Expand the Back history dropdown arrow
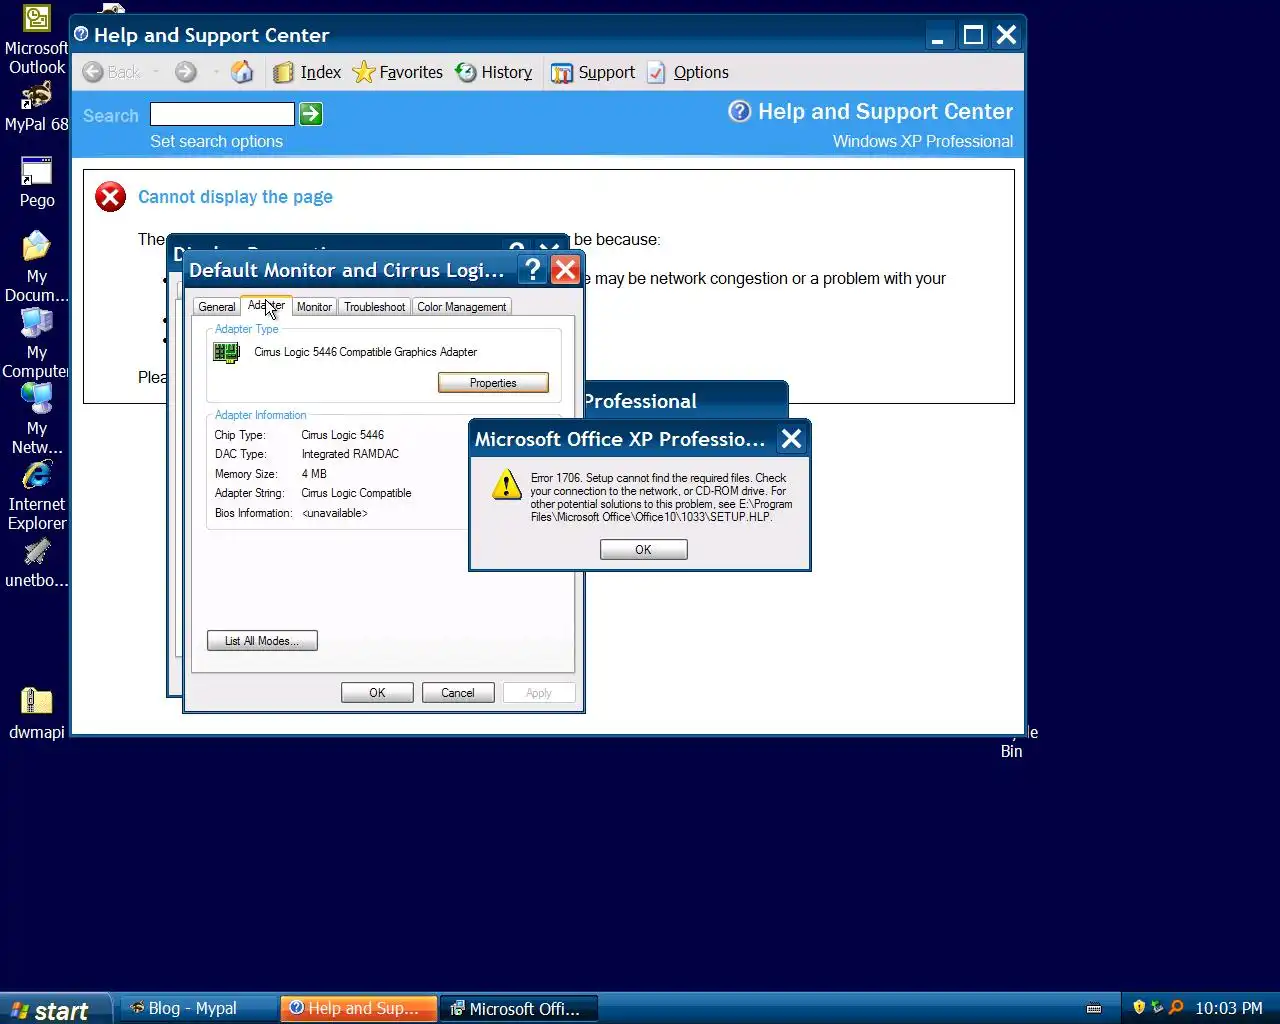The height and width of the screenshot is (1024, 1280). click(x=156, y=72)
